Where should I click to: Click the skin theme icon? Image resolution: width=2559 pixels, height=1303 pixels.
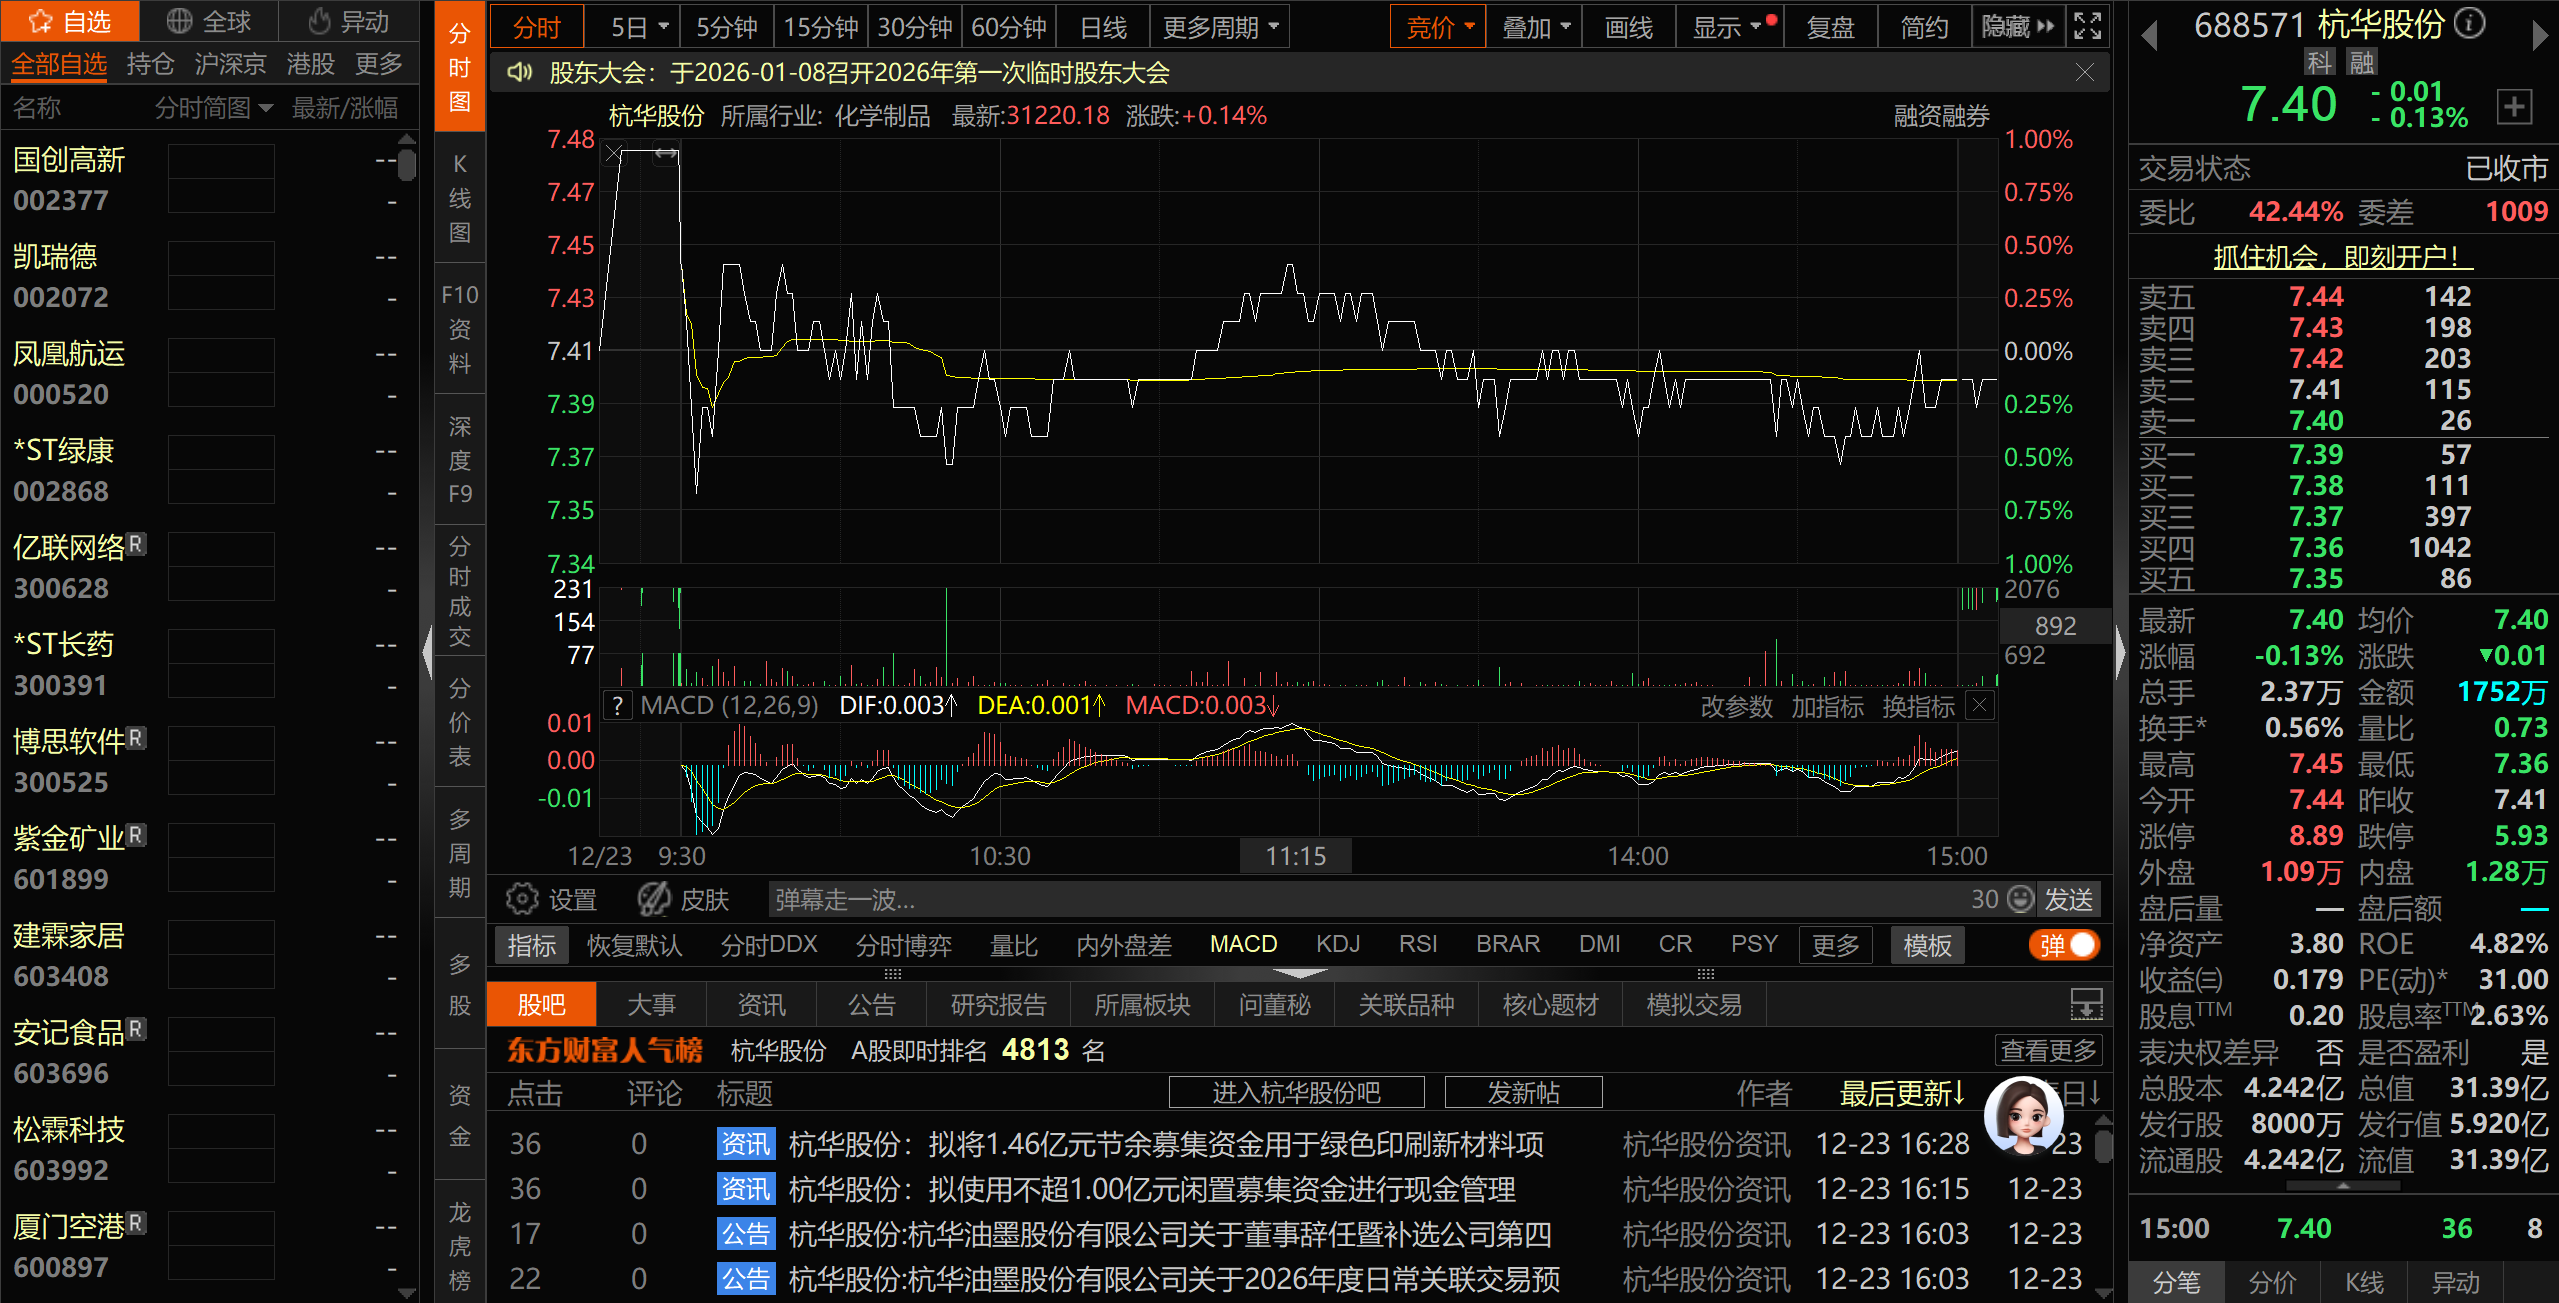[x=655, y=899]
